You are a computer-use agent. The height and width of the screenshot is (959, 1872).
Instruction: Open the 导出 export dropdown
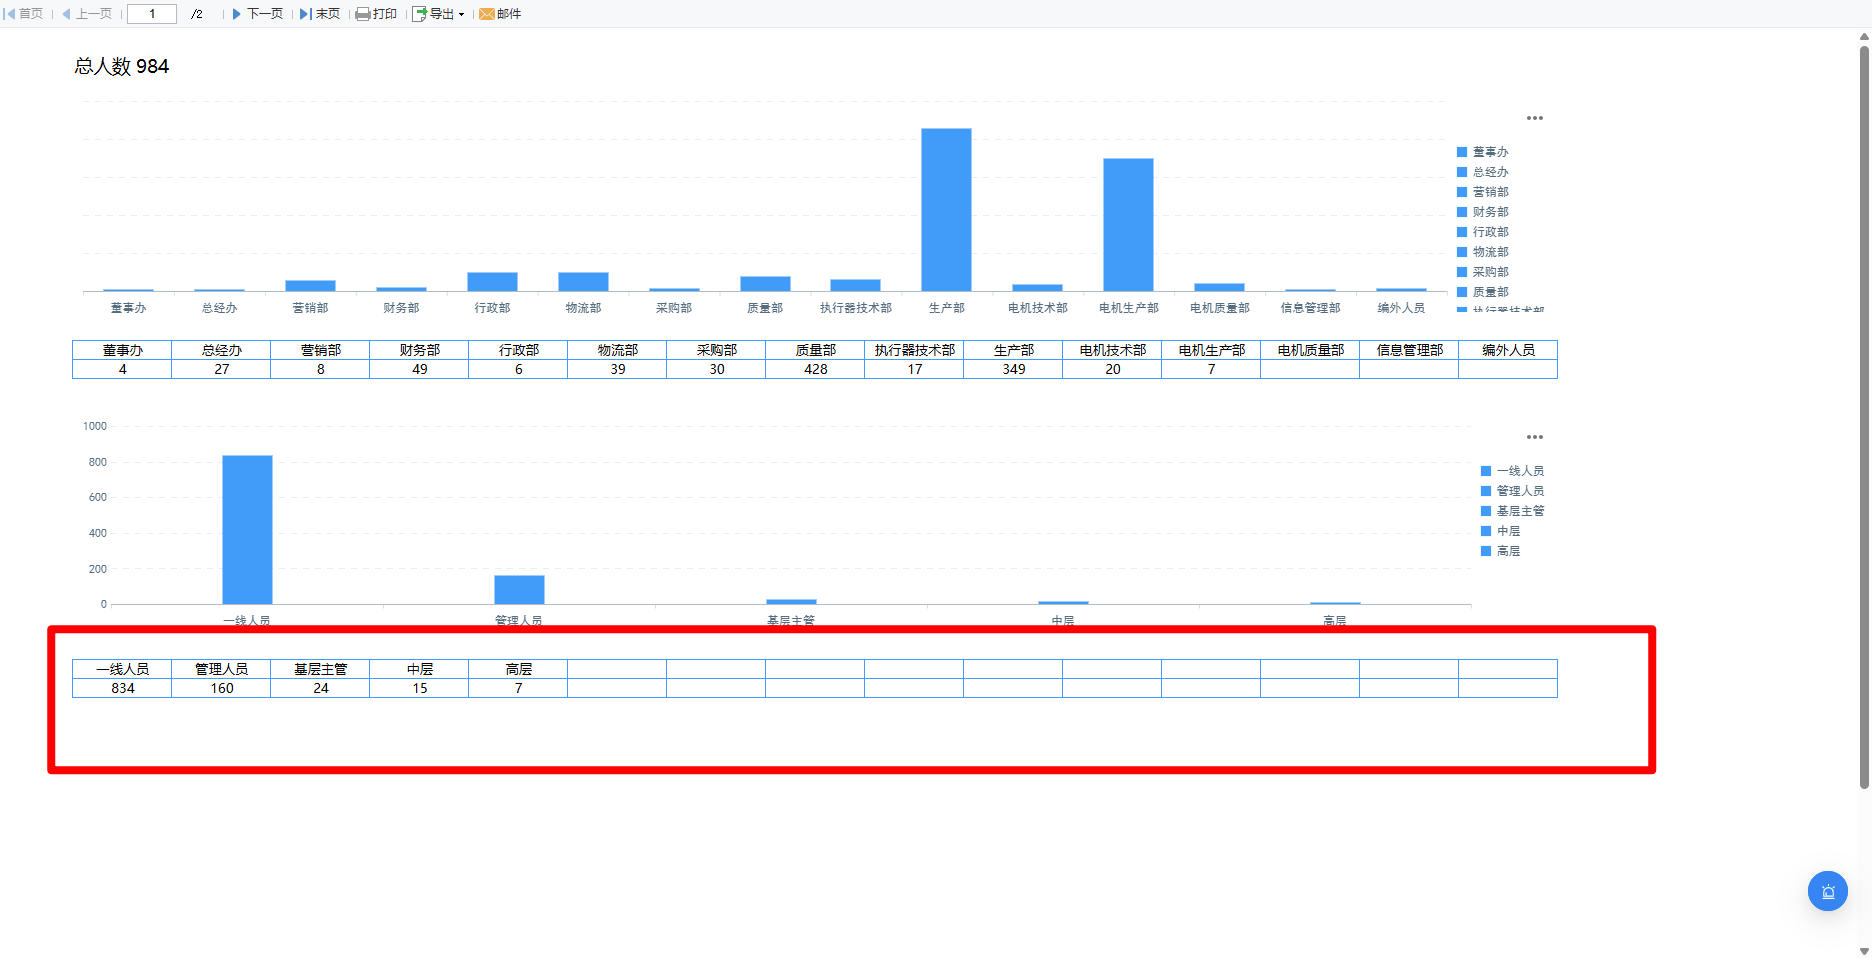point(439,14)
